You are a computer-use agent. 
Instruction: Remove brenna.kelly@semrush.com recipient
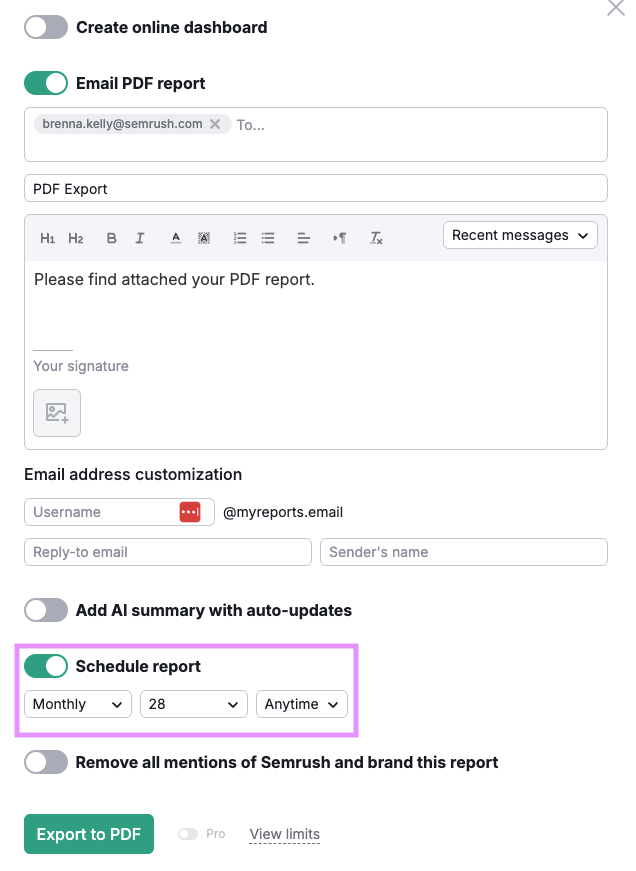click(215, 125)
